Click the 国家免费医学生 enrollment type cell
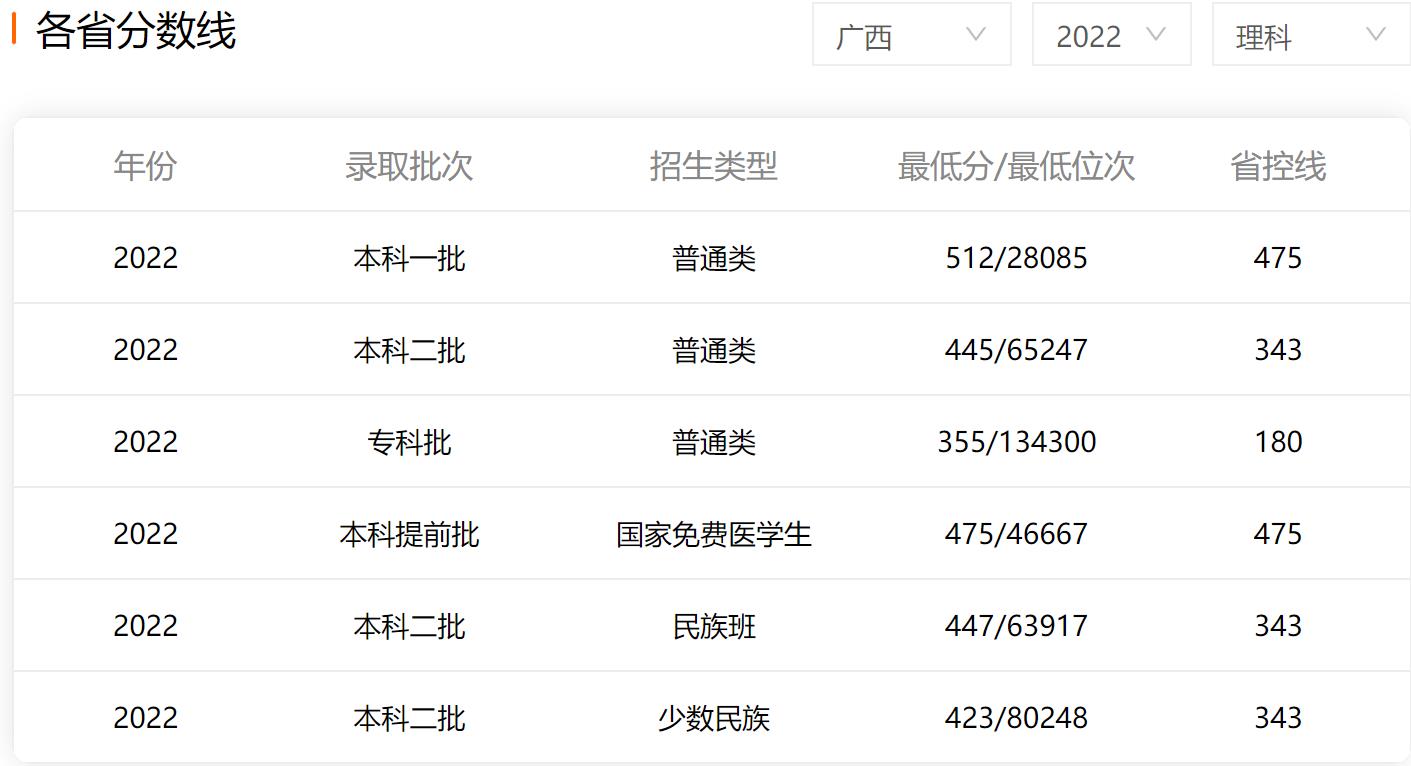This screenshot has height=766, width=1411. tap(713, 534)
